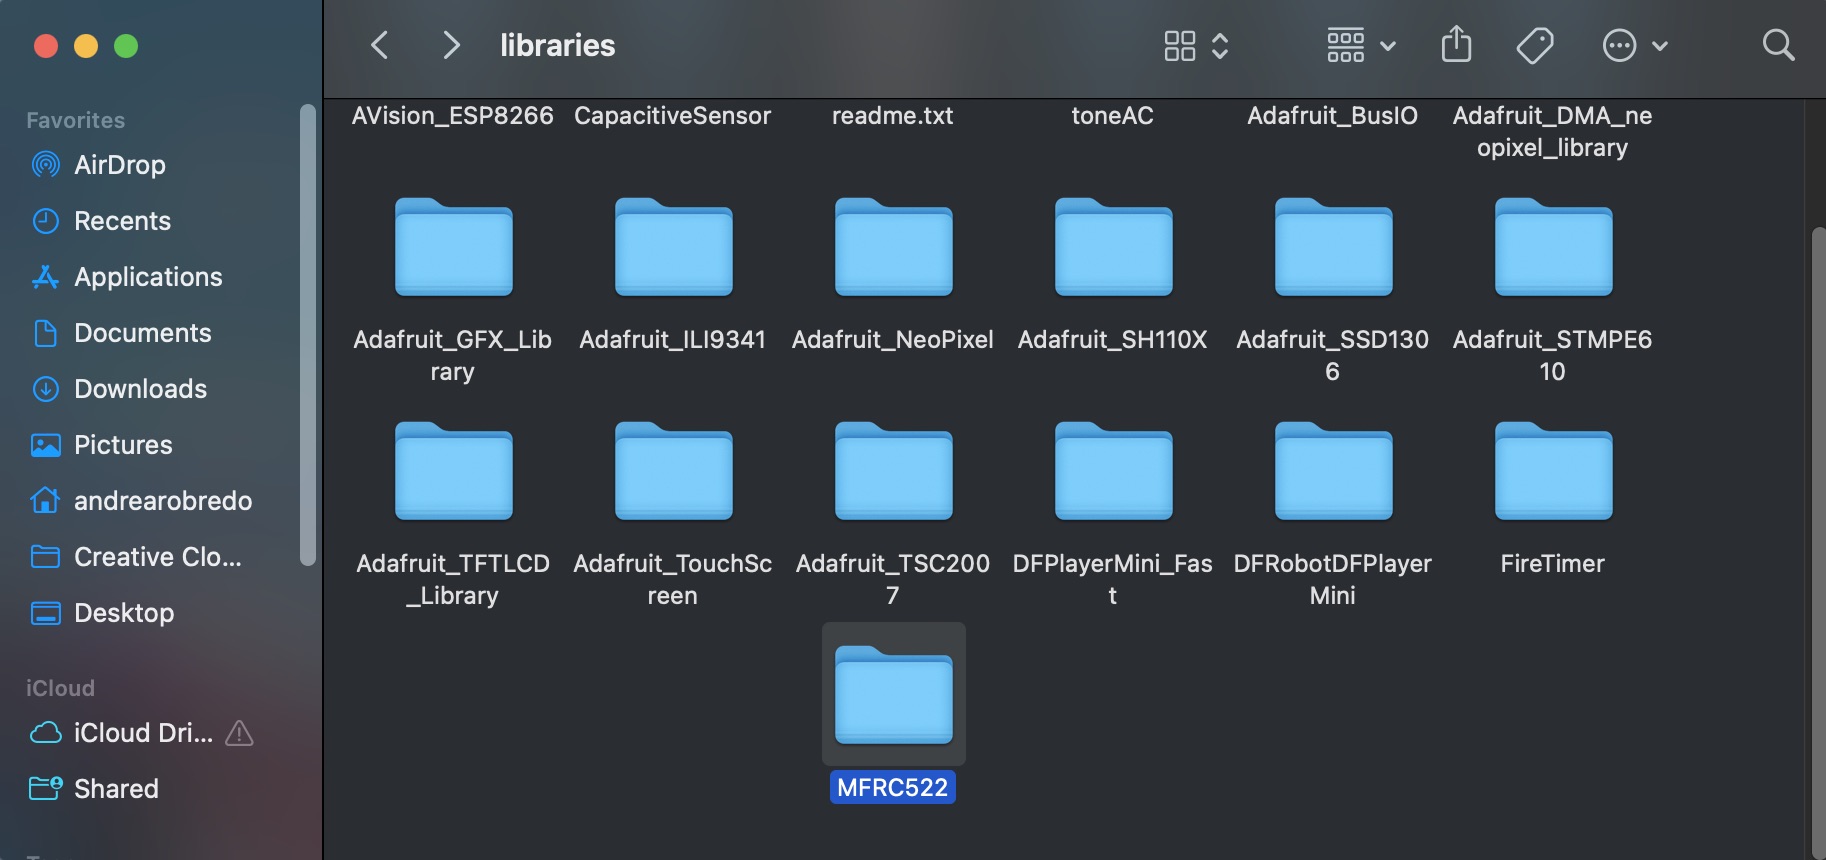The width and height of the screenshot is (1826, 860).
Task: Click the readme.txt file label
Action: 893,116
